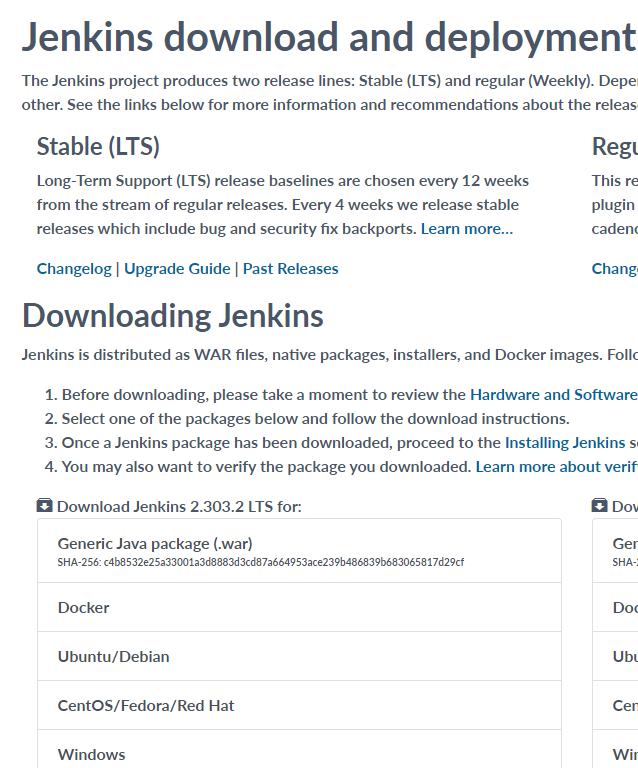Click the Jenkins download and deployment title

[330, 38]
